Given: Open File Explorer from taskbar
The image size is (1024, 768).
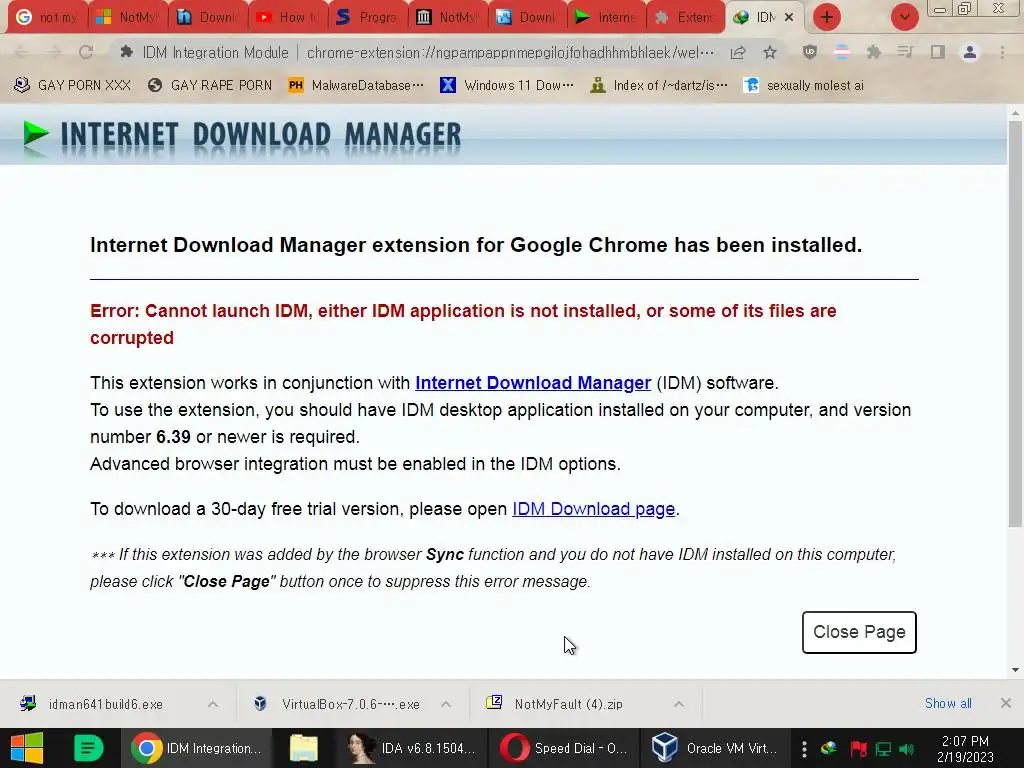Looking at the screenshot, I should pyautogui.click(x=304, y=748).
